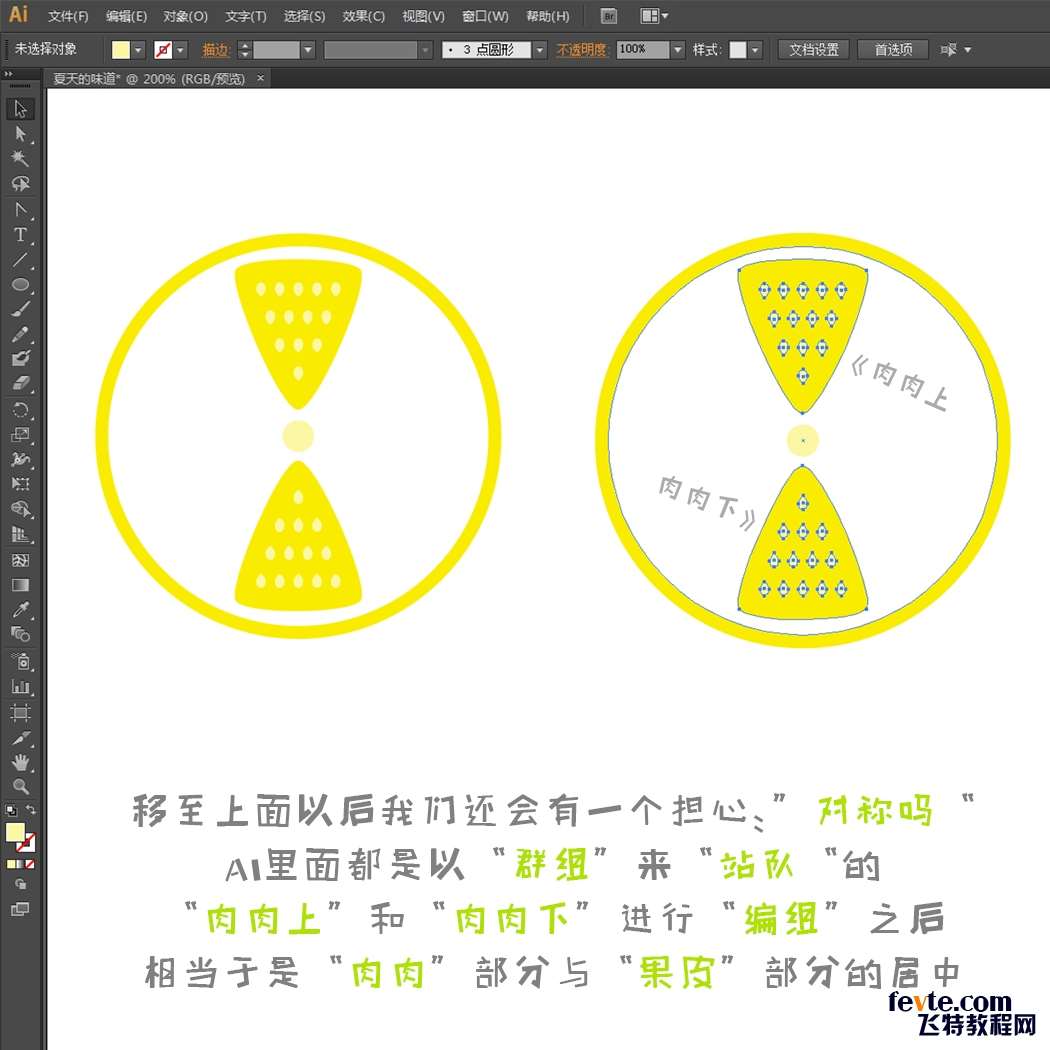Open the 3 点圆形 brush dropdown
Viewport: 1050px width, 1050px height.
(x=540, y=49)
